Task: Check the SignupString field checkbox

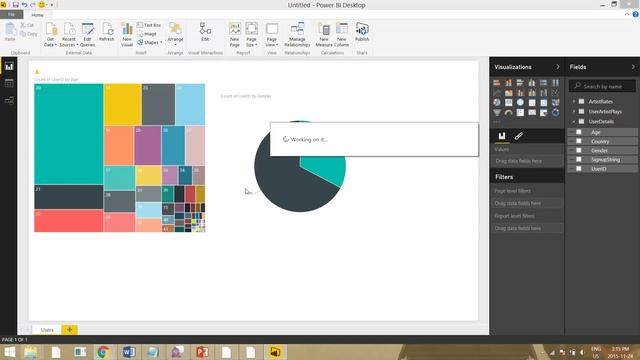Action: pos(579,160)
